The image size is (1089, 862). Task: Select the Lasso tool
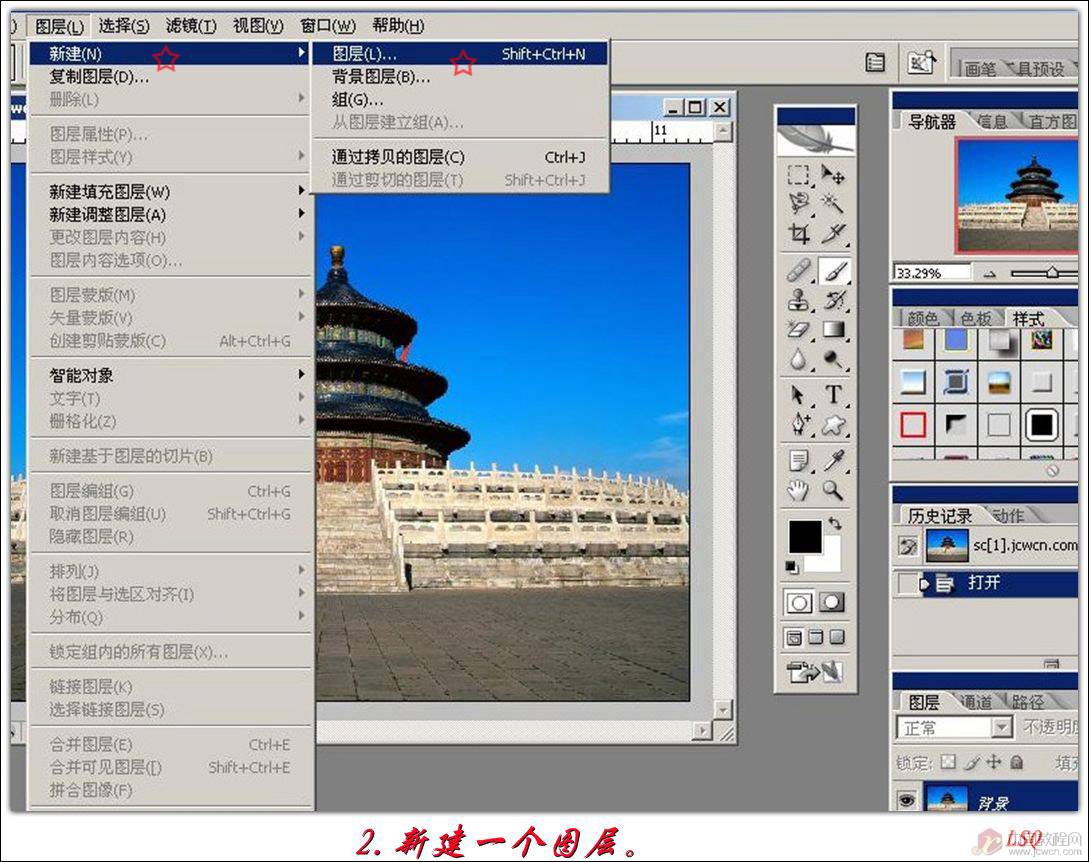click(798, 203)
